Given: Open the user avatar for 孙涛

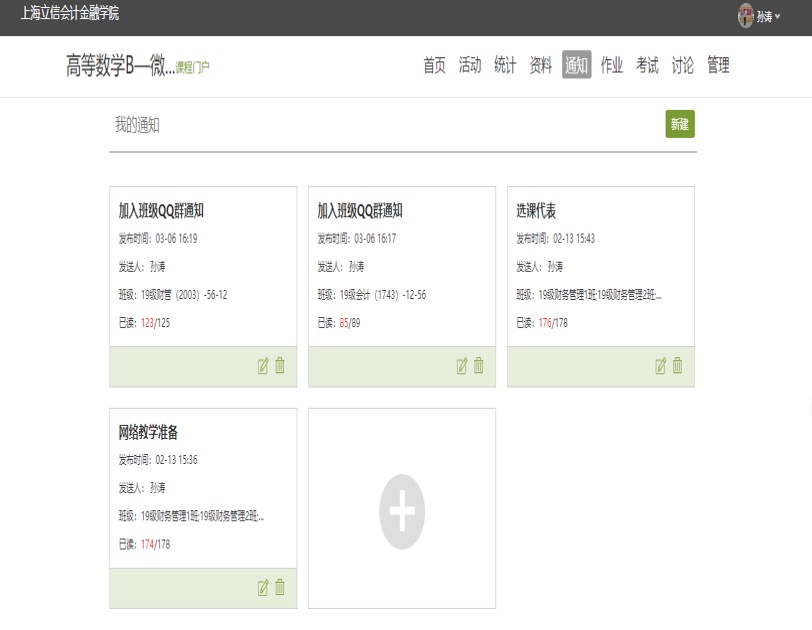Looking at the screenshot, I should 746,15.
